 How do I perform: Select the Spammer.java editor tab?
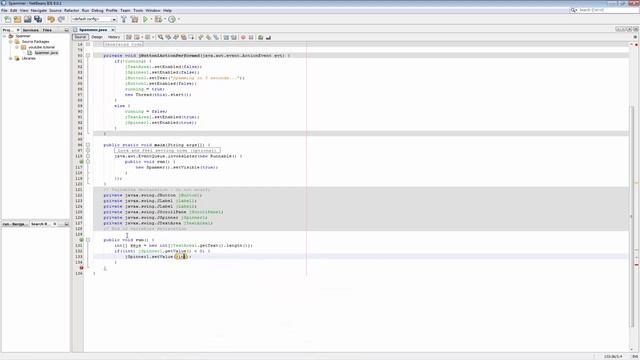[x=93, y=30]
